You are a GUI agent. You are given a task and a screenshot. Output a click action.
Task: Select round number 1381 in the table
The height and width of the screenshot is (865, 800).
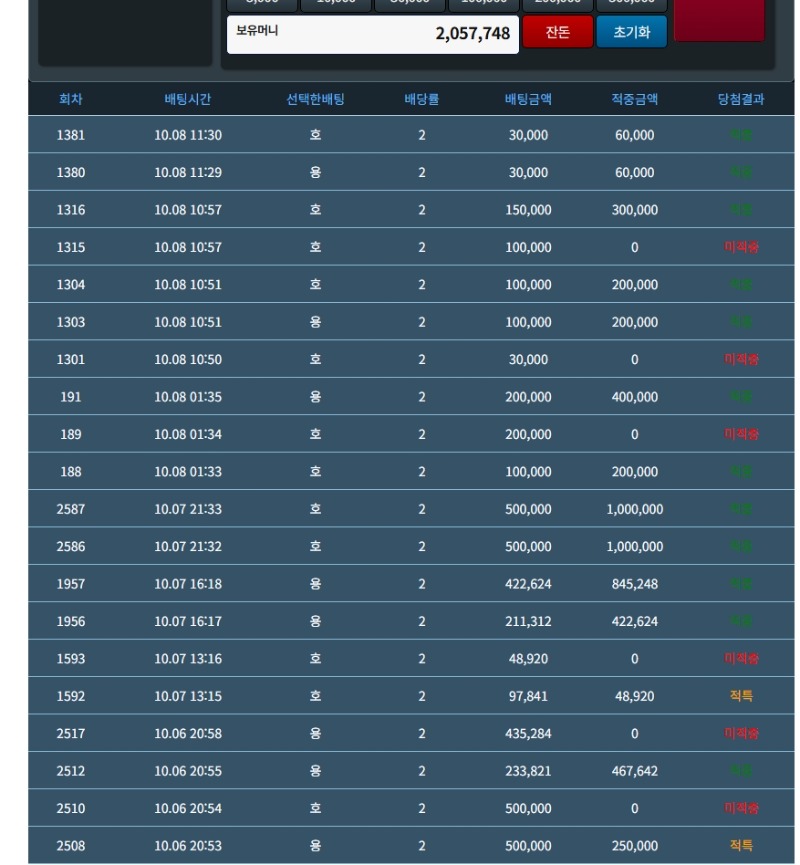pyautogui.click(x=71, y=135)
